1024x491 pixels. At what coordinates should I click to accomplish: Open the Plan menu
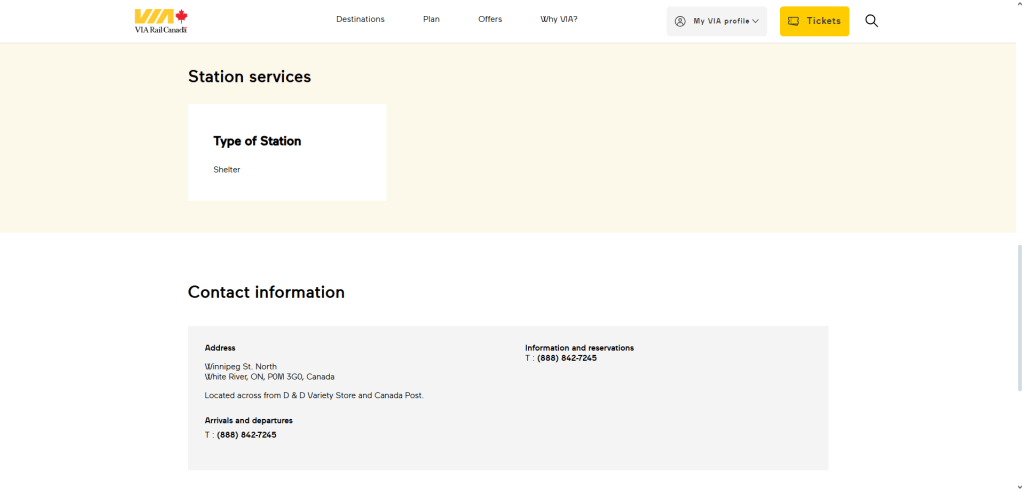click(431, 20)
